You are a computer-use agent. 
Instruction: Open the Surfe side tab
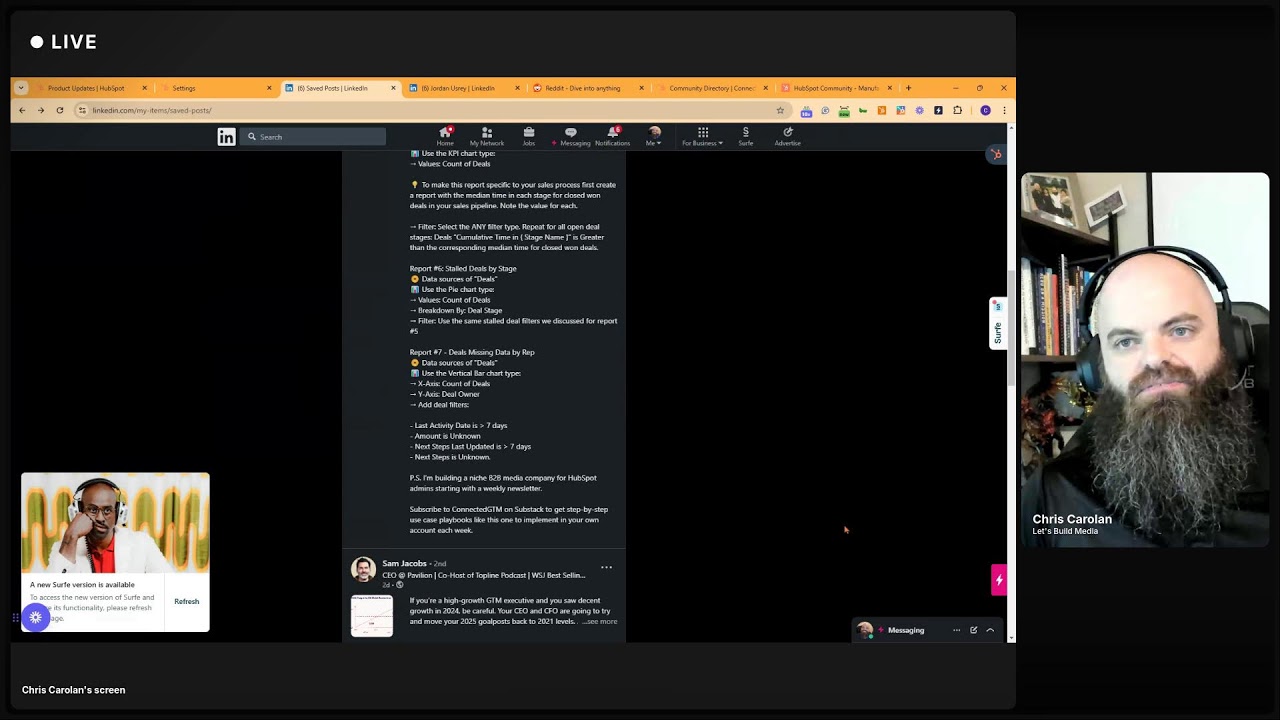(x=996, y=323)
